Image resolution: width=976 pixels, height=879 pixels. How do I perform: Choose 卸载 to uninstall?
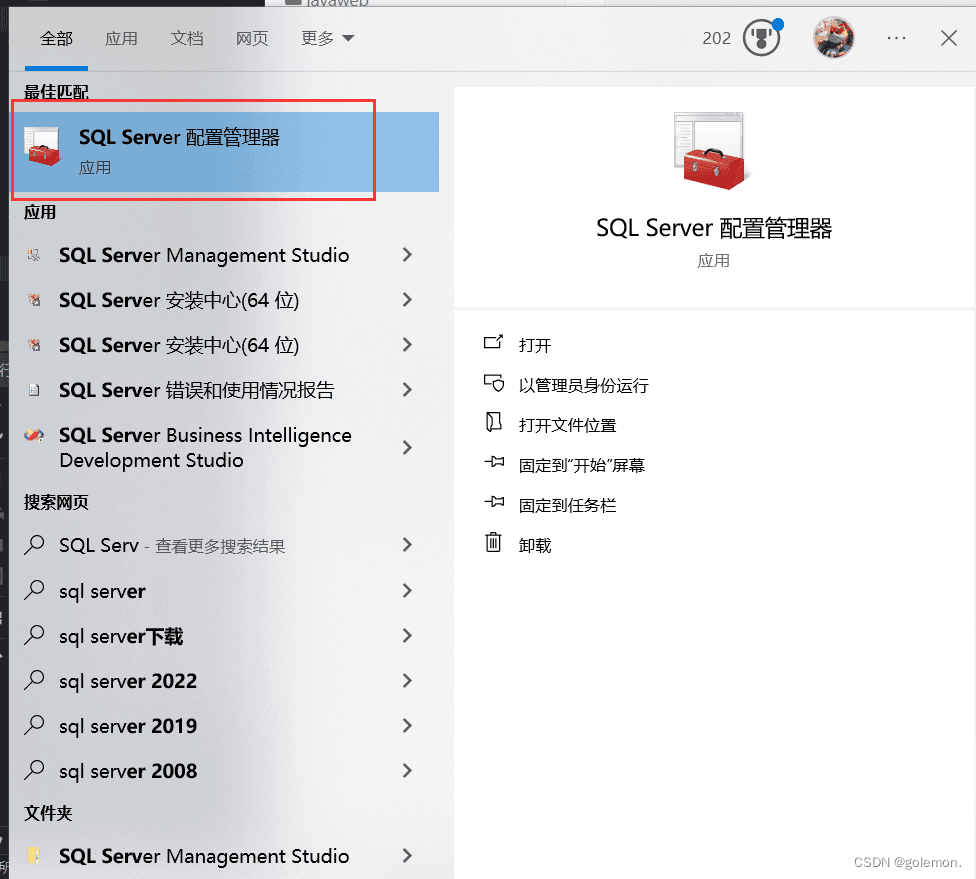point(535,545)
